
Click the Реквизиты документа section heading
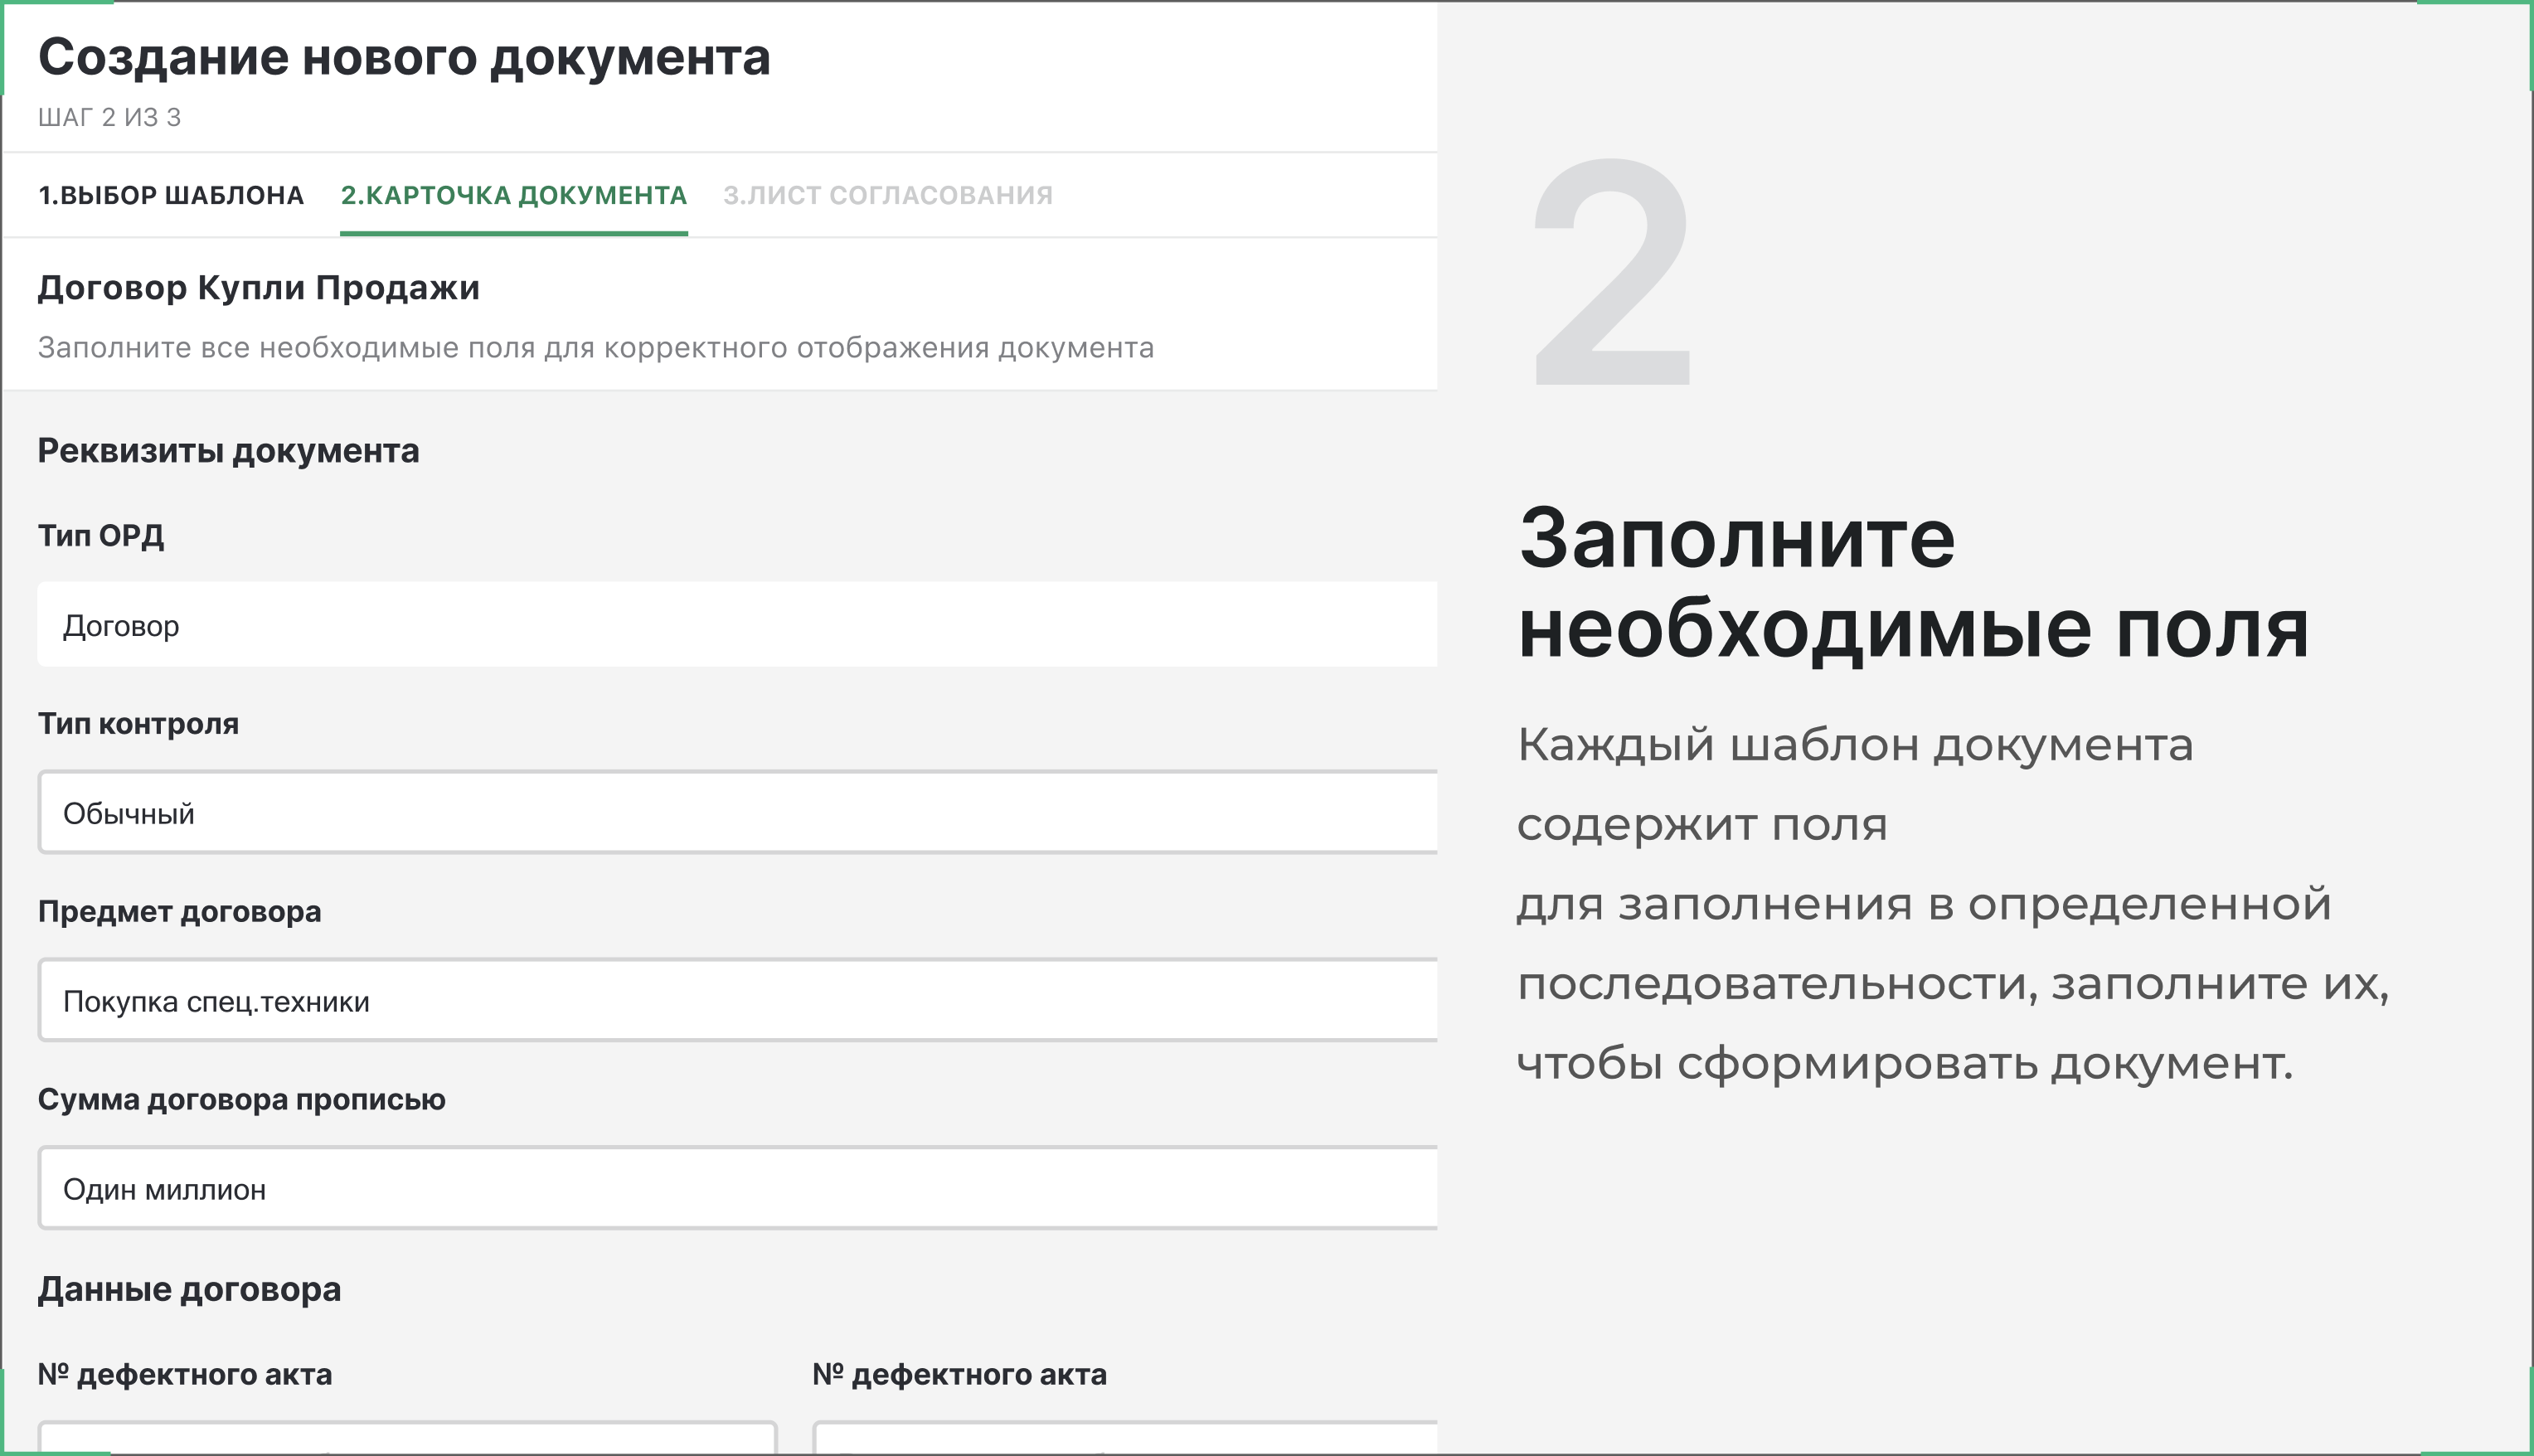point(228,451)
